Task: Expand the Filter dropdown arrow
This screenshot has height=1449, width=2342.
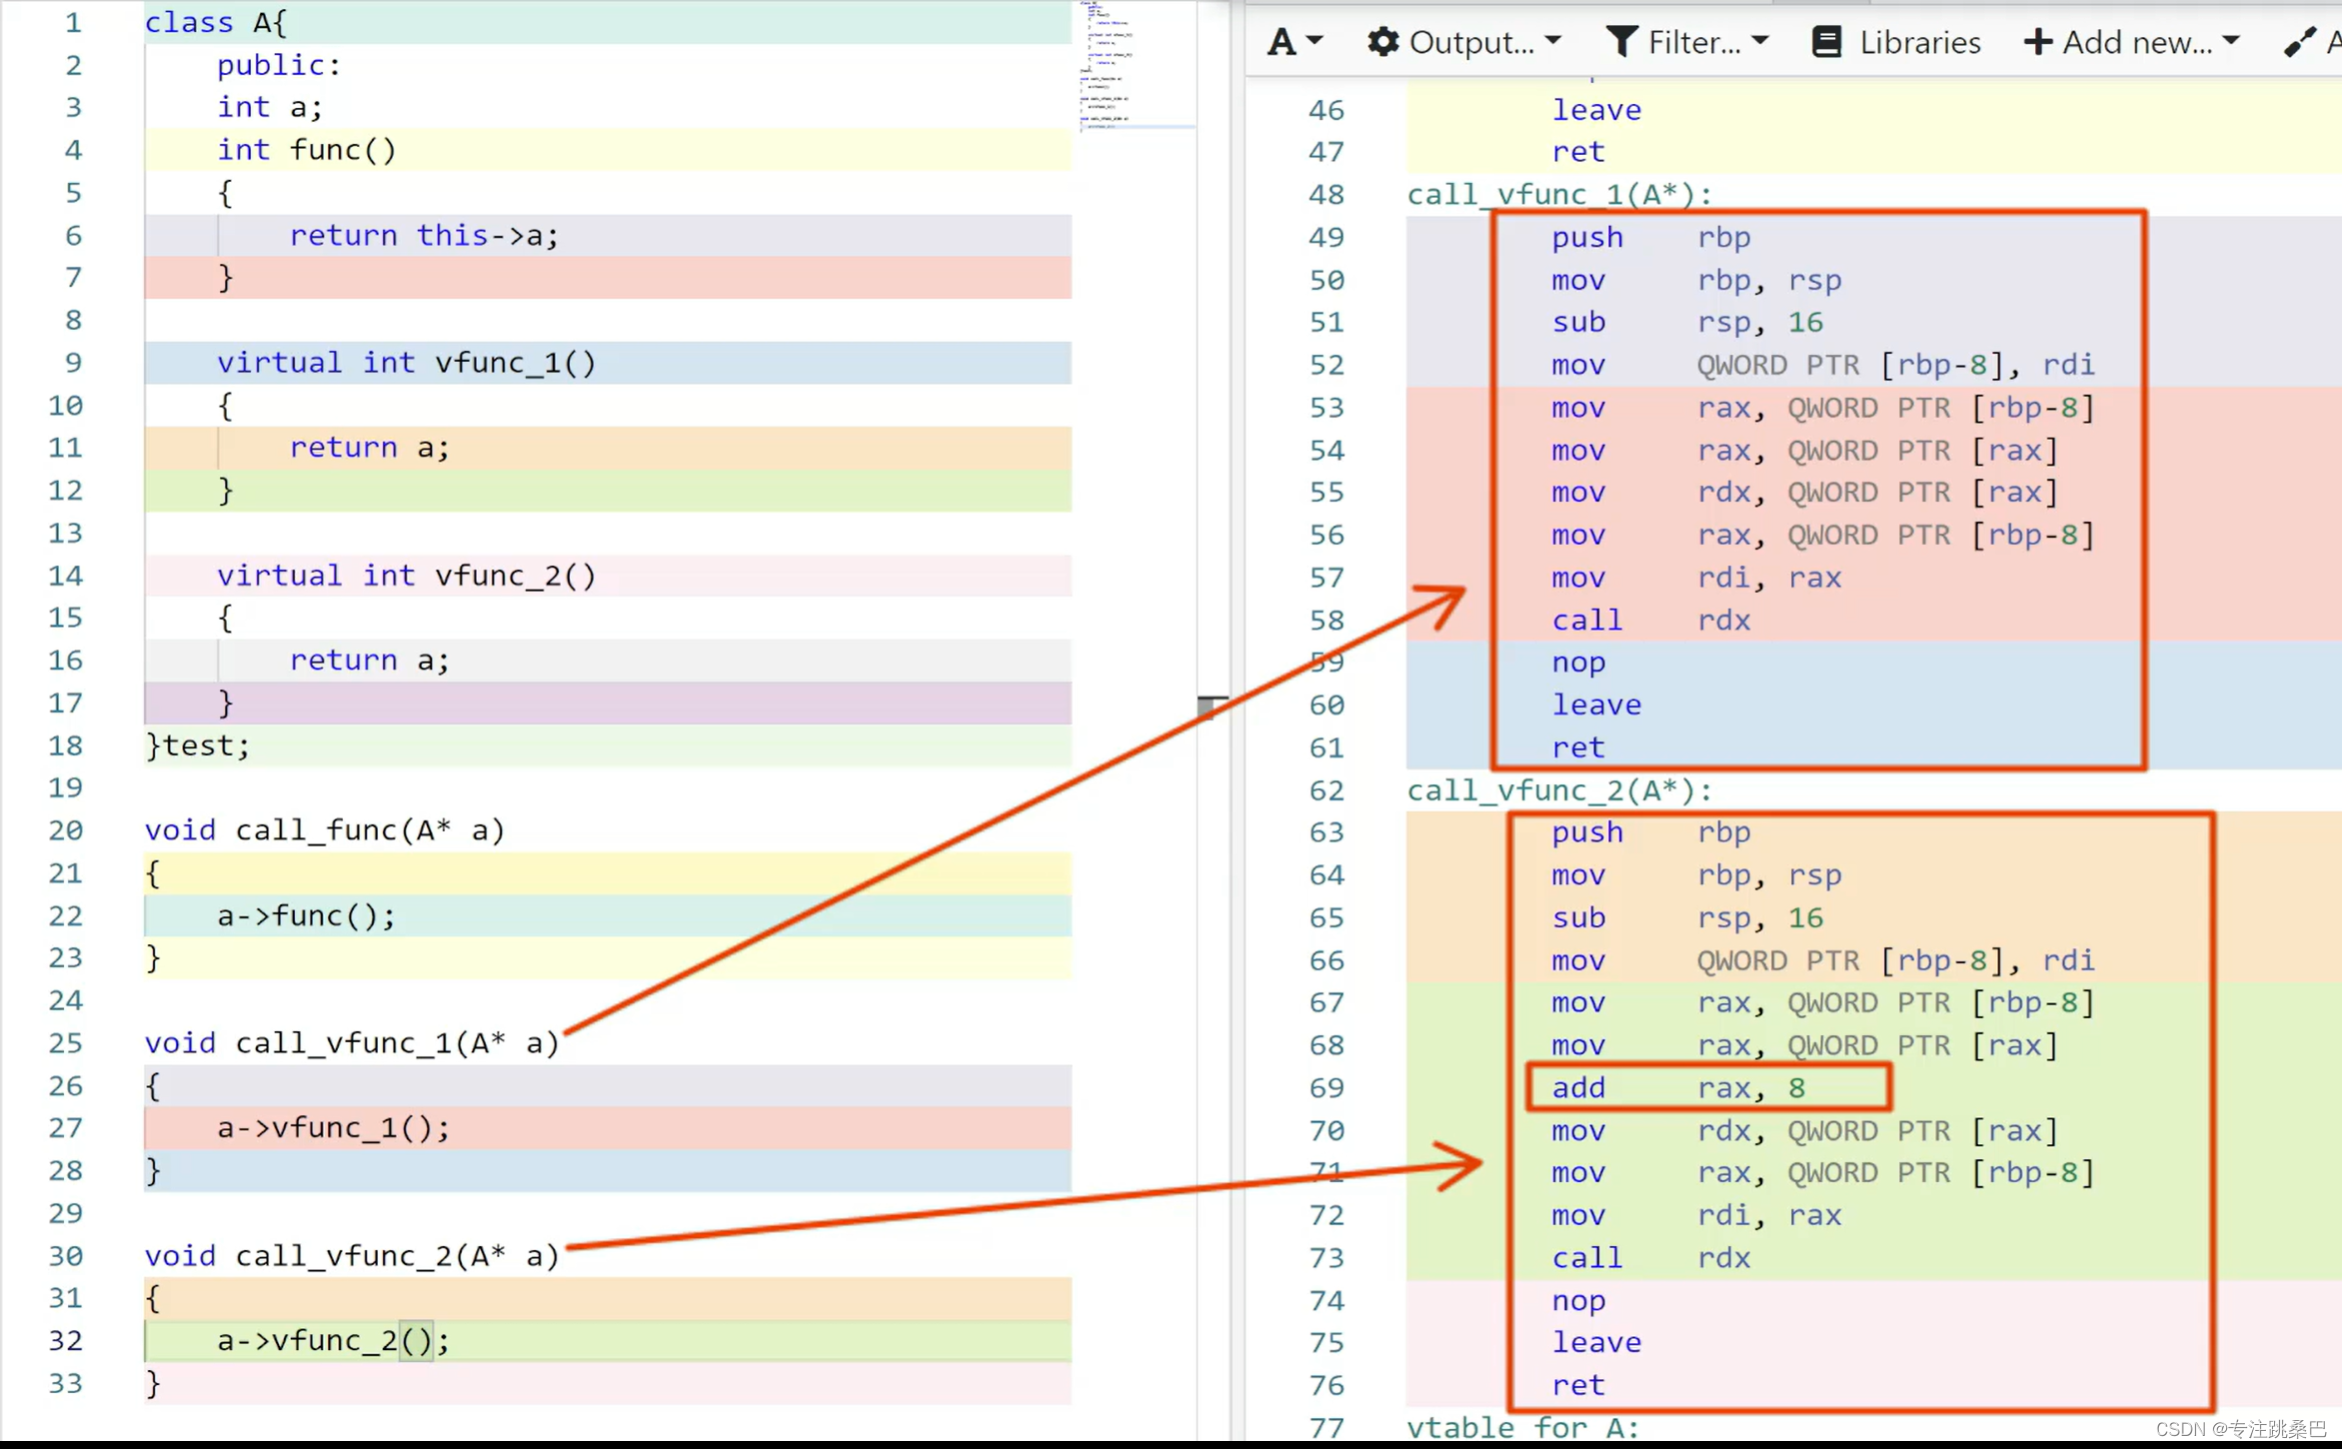Action: click(x=1761, y=41)
